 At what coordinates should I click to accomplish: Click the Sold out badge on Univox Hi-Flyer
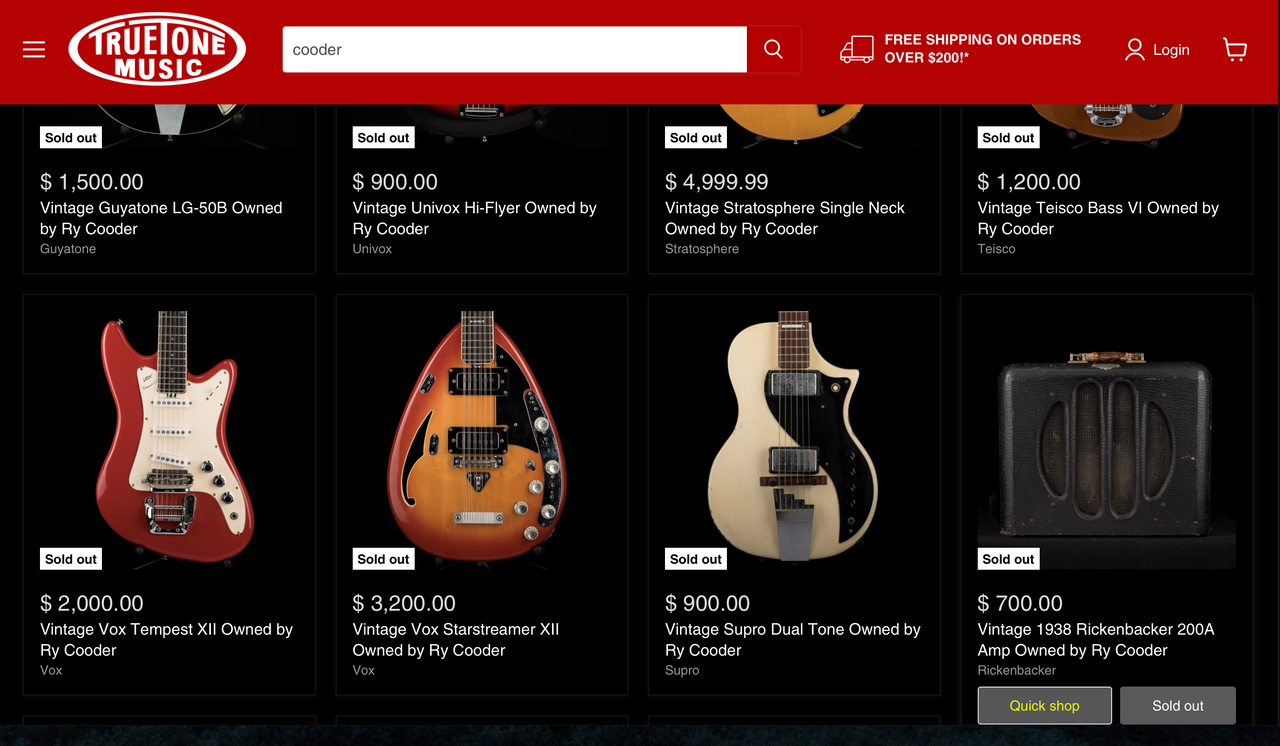[384, 138]
